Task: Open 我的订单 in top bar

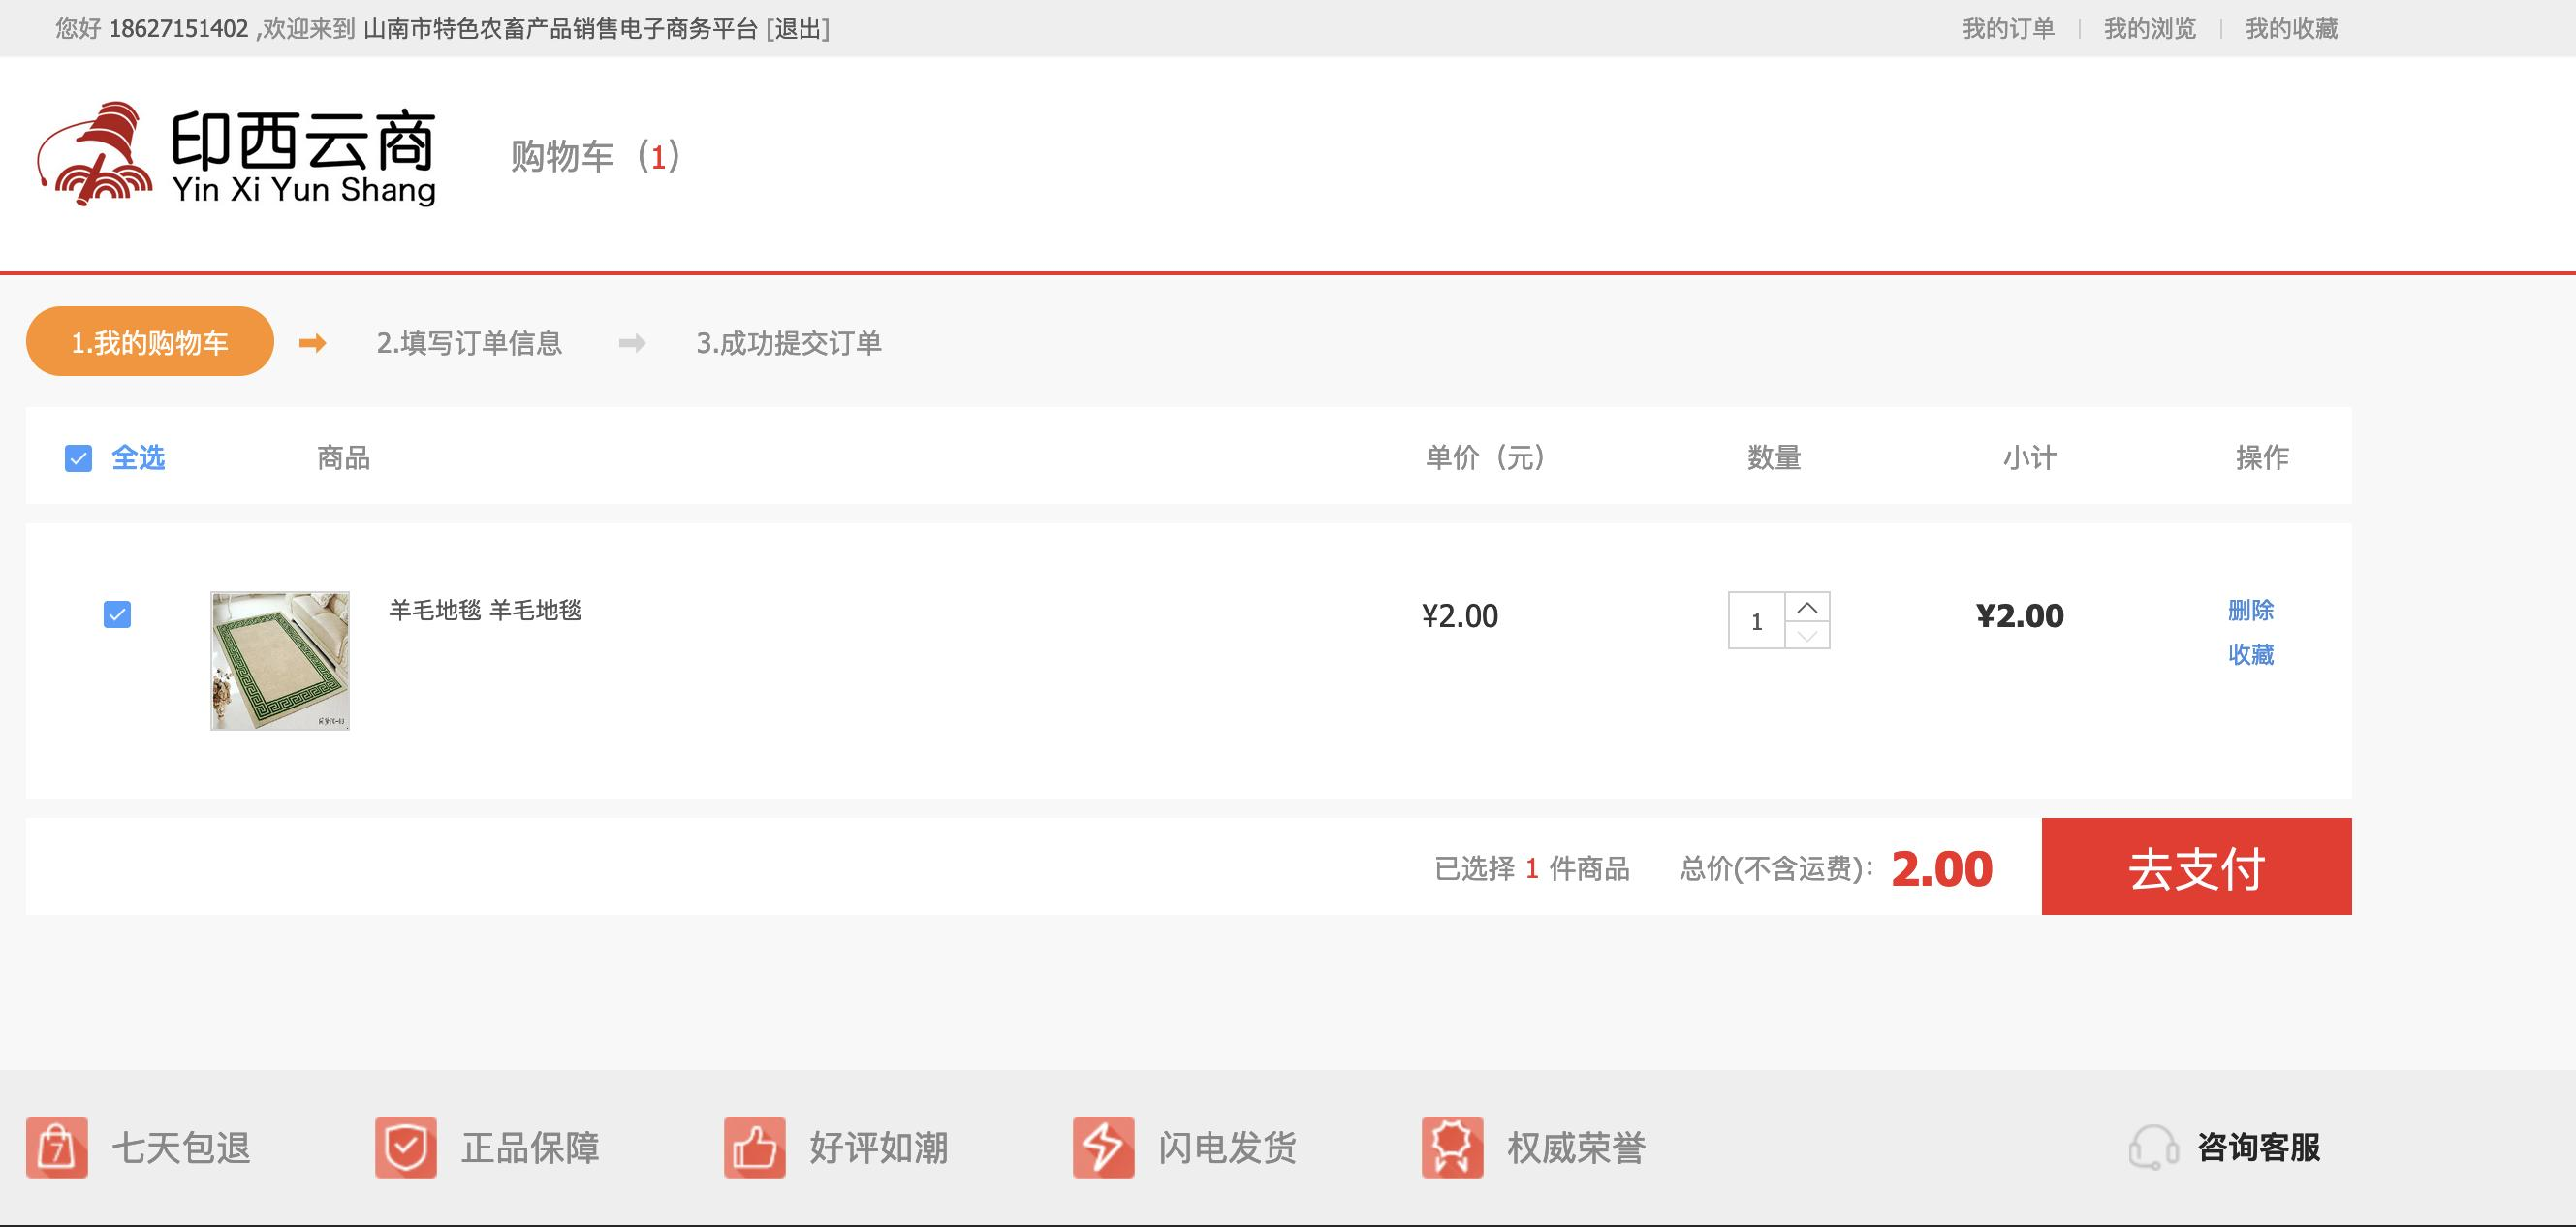Action: coord(2008,28)
